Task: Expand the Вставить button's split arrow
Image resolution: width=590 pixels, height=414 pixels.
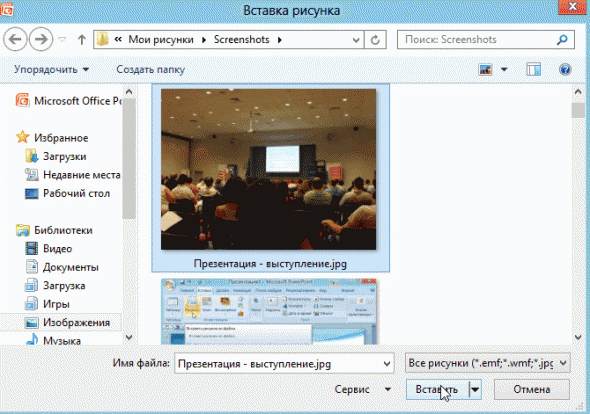Action: pos(475,390)
